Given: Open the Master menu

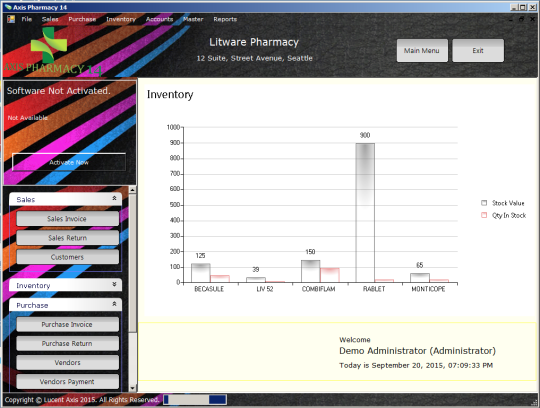Looking at the screenshot, I should tap(193, 19).
